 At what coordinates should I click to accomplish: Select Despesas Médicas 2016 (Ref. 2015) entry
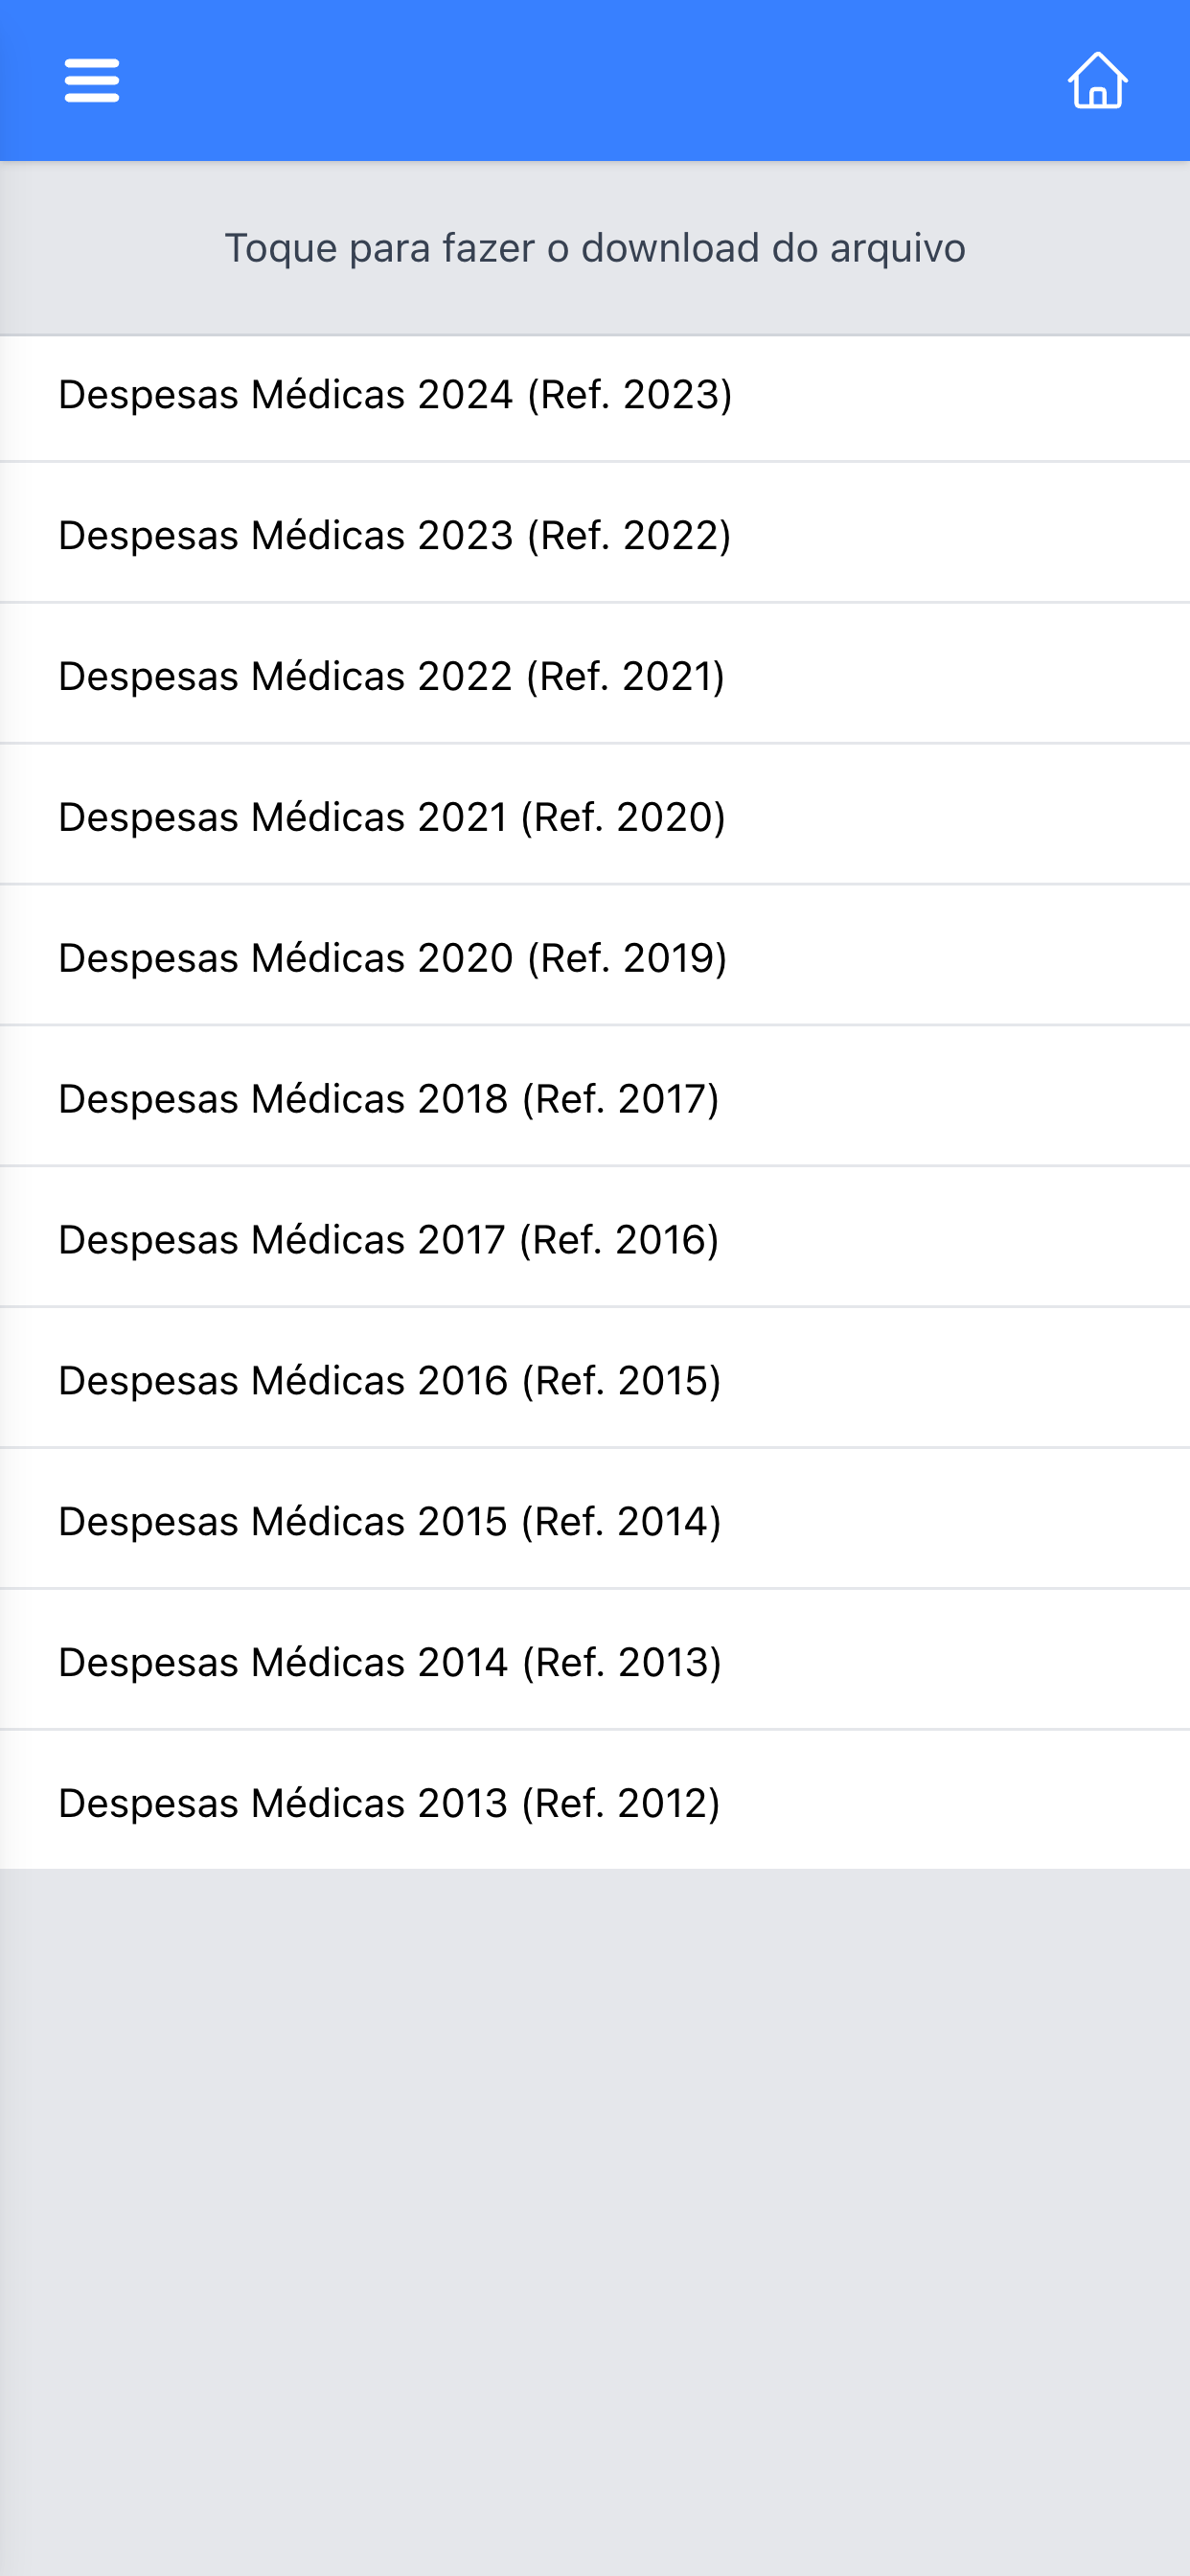595,1379
